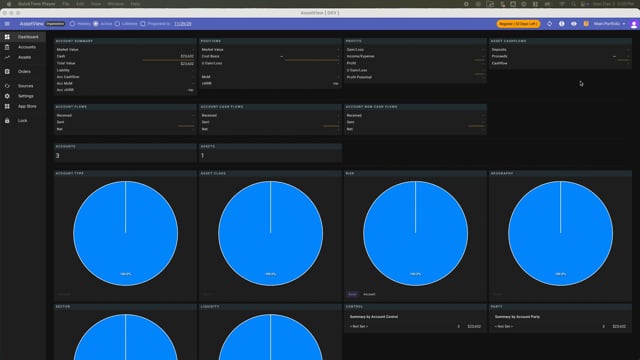Click the Account Type pie chart

click(125, 233)
